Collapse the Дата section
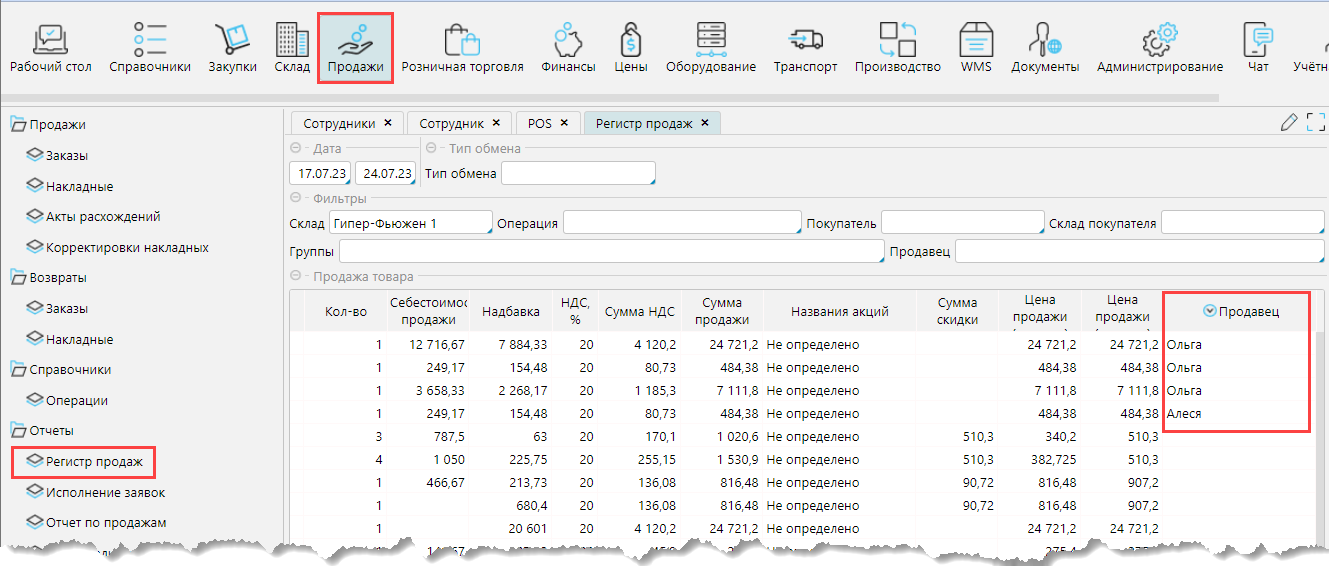1329x566 pixels. (296, 149)
